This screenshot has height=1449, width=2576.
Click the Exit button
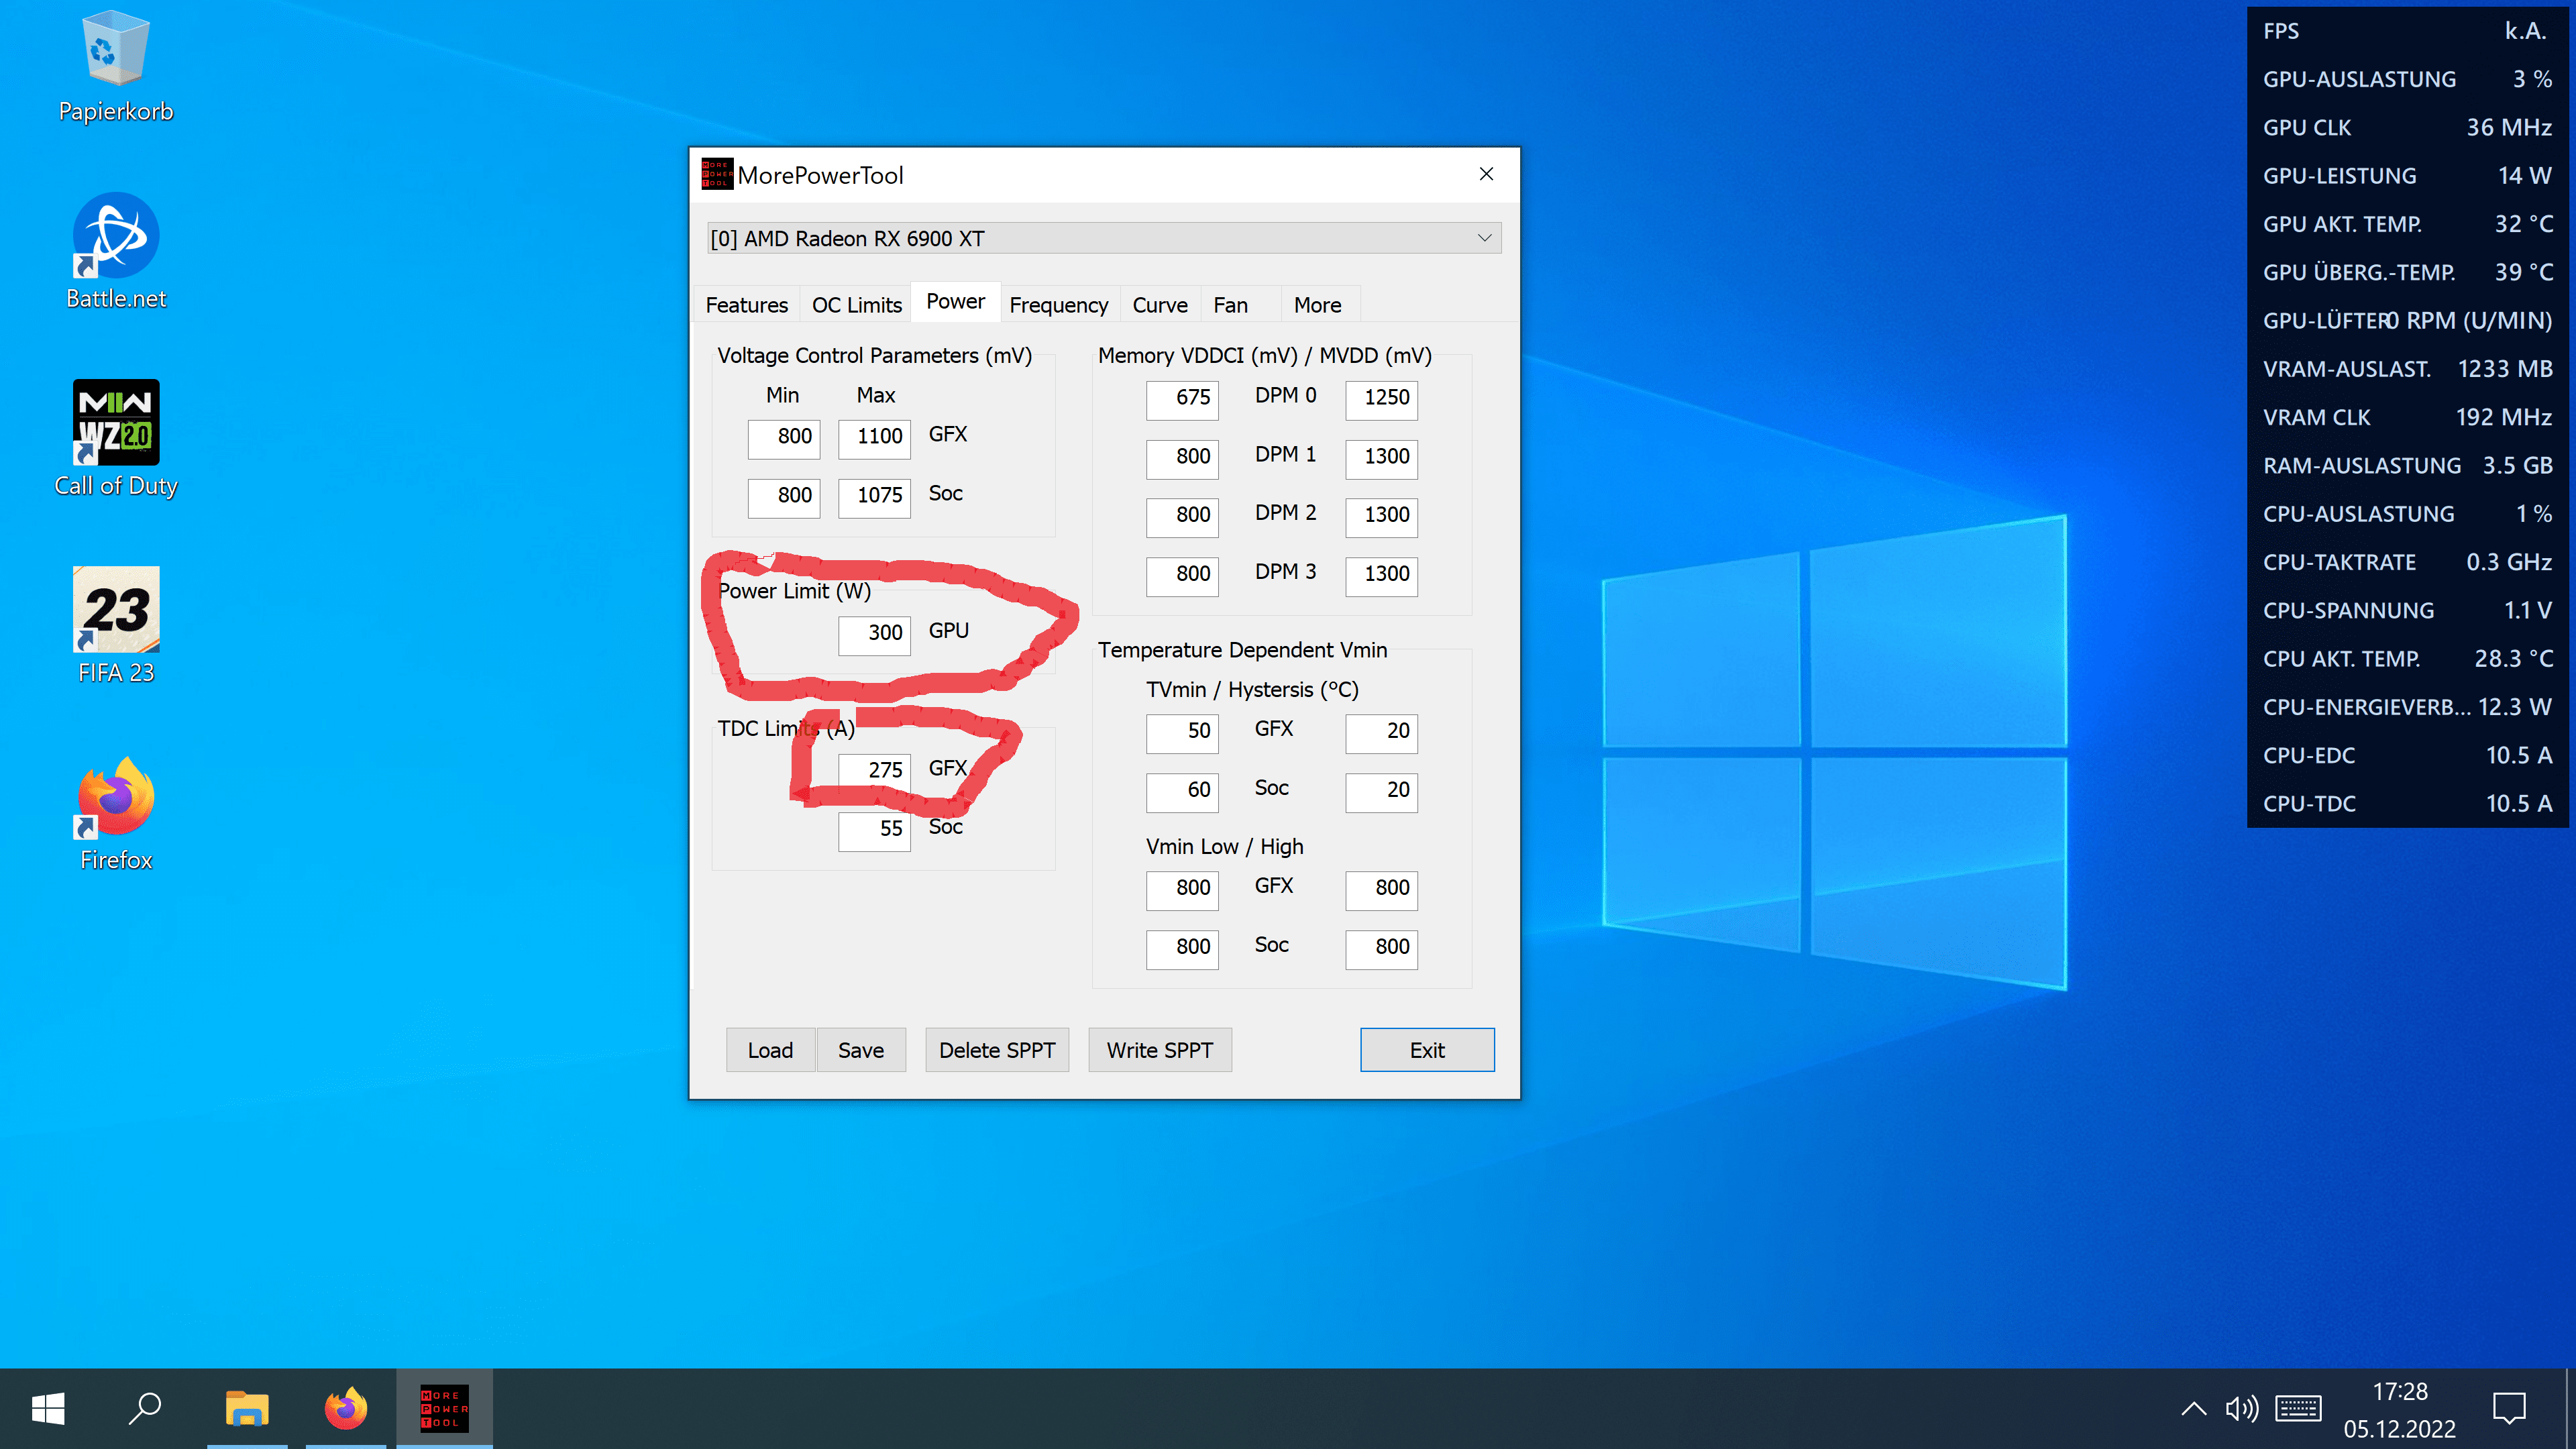(1427, 1050)
